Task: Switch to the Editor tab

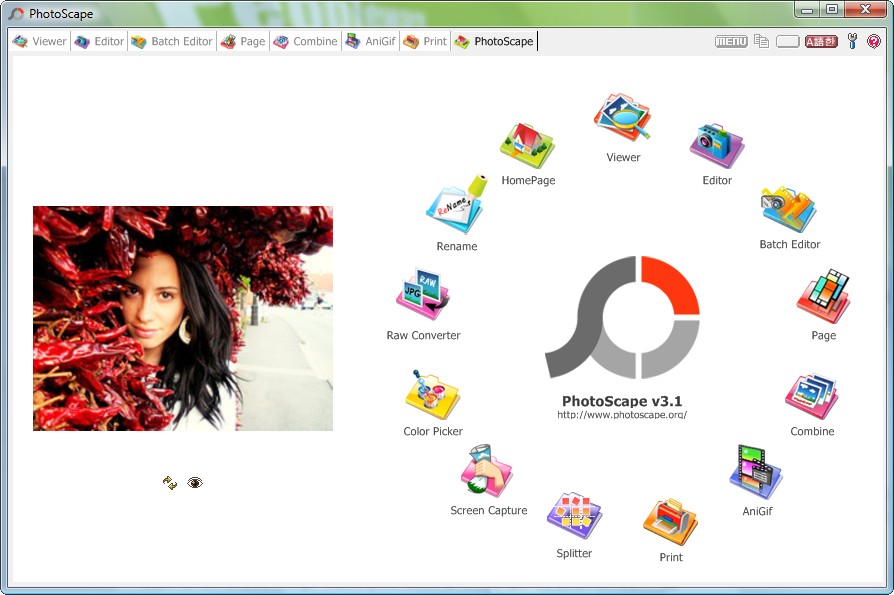Action: click(99, 41)
